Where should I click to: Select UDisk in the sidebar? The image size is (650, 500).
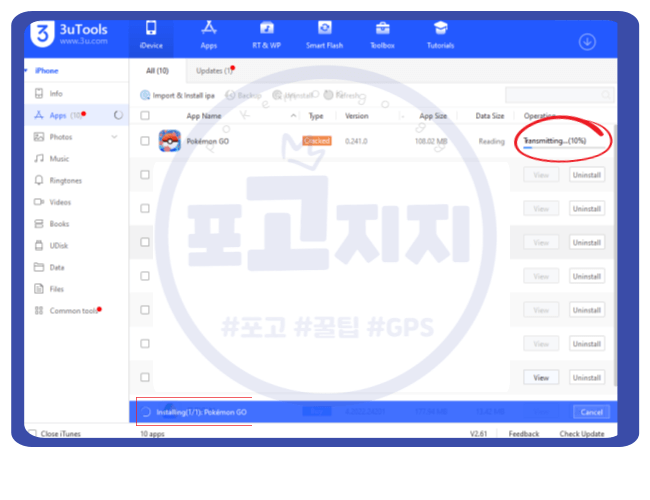(x=76, y=245)
